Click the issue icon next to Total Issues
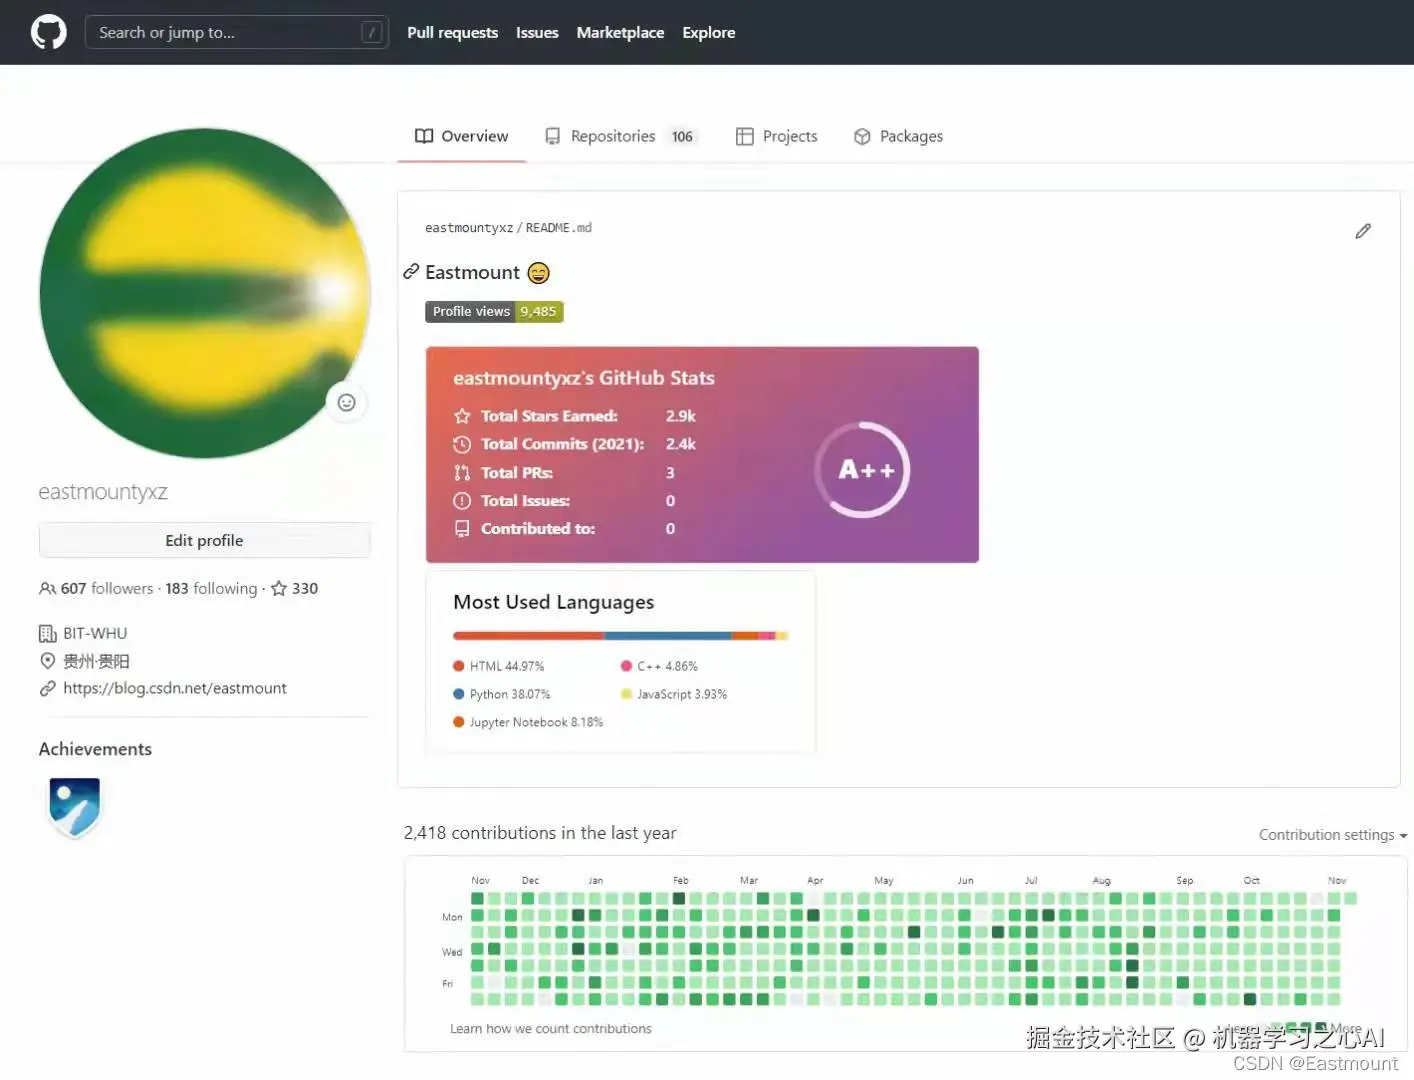Screen dimensions: 1414x1080 pos(462,500)
